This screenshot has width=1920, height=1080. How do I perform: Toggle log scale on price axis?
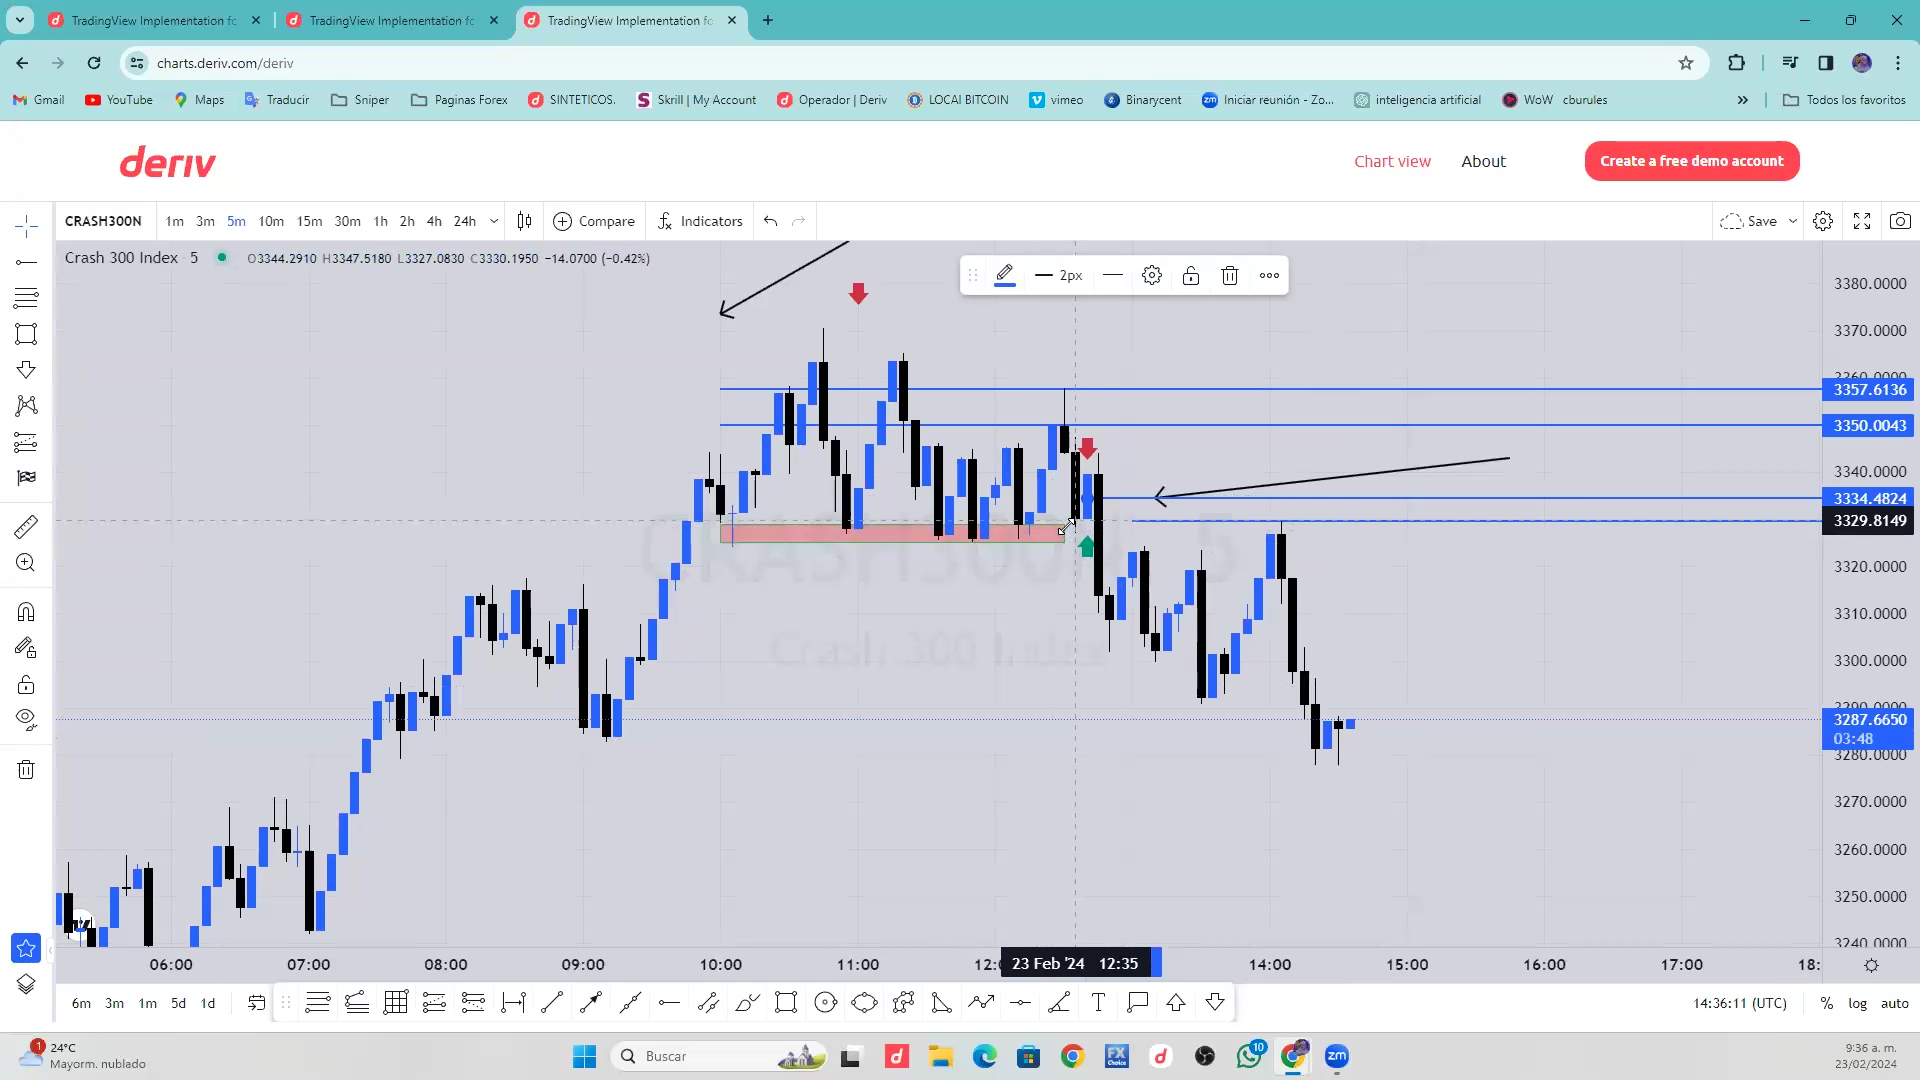1857,1003
